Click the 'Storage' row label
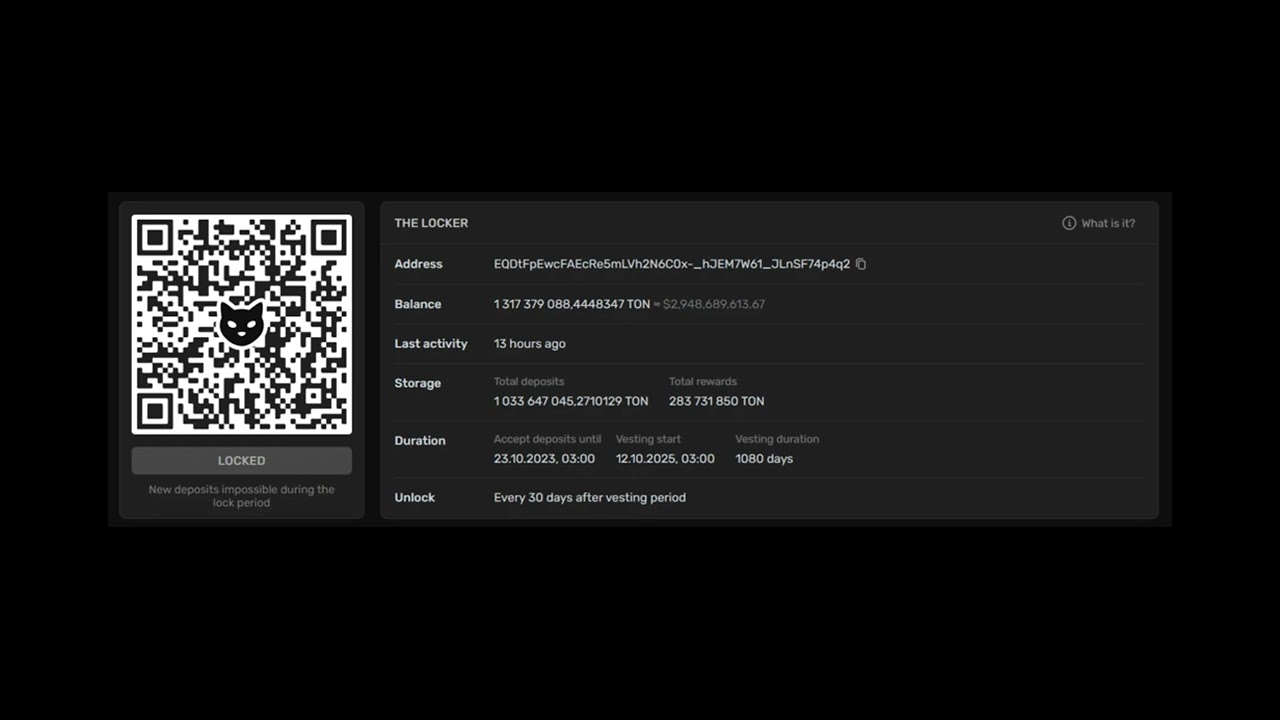 point(418,383)
